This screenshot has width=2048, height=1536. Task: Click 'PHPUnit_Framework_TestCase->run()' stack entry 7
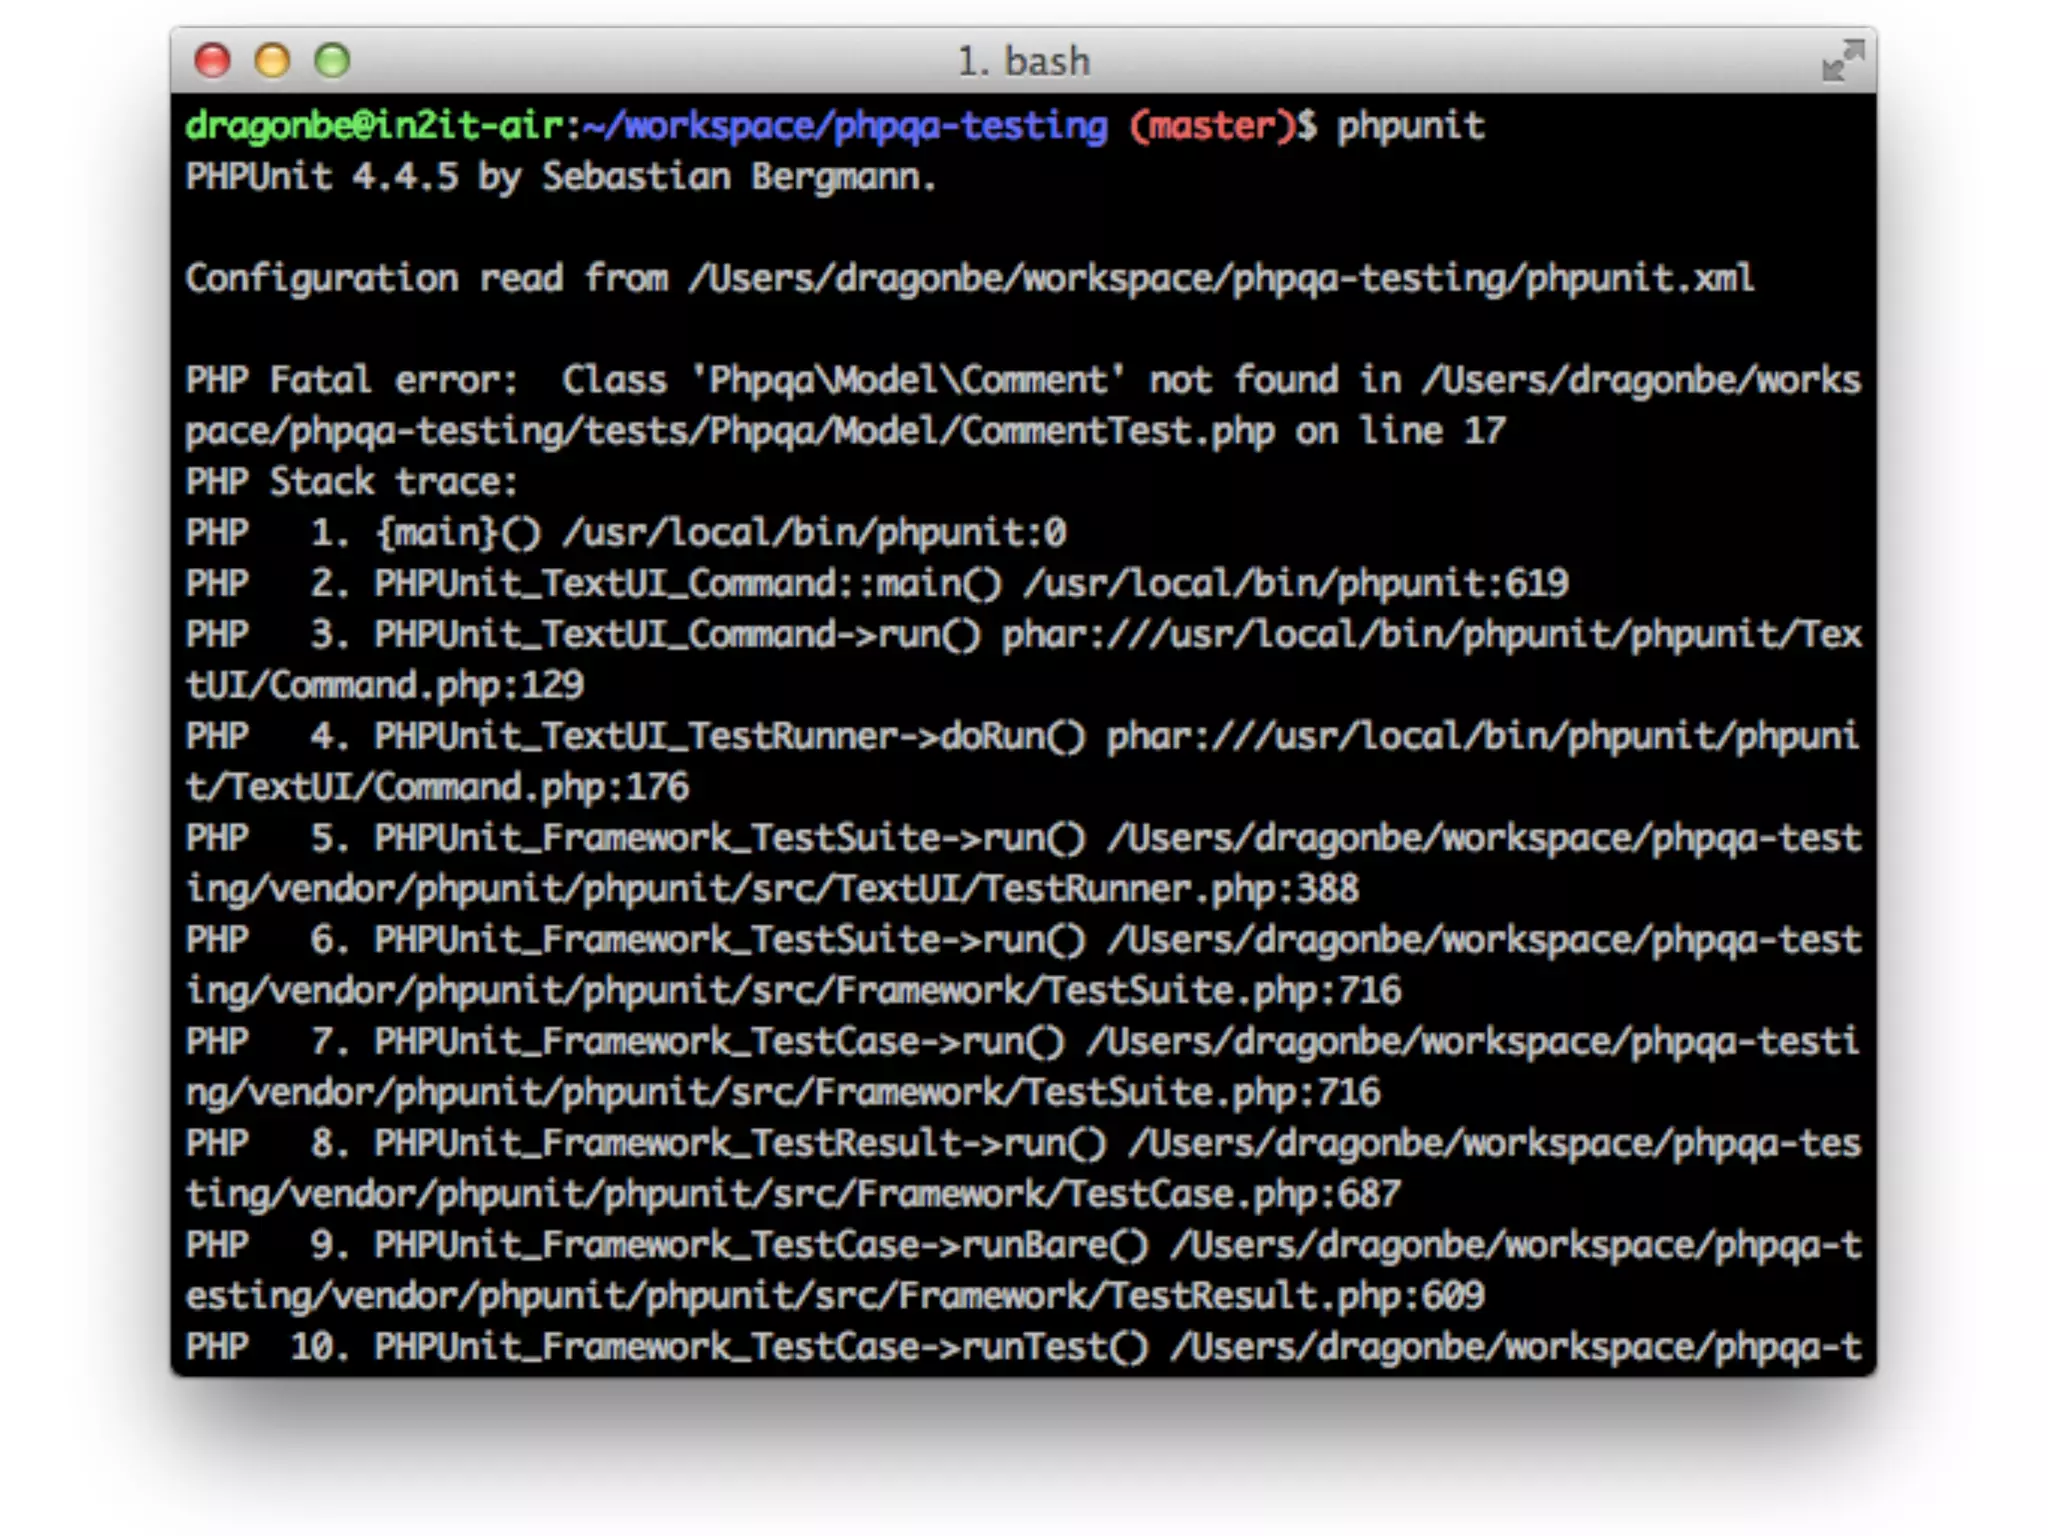pyautogui.click(x=719, y=1042)
